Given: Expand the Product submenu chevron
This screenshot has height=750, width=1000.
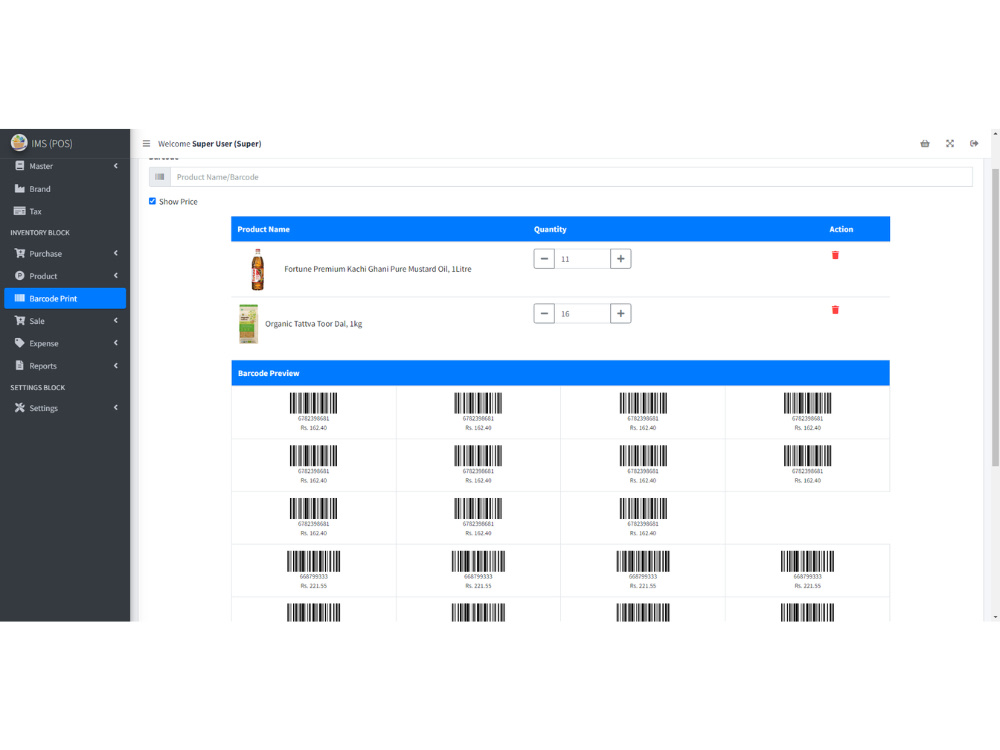Looking at the screenshot, I should [x=115, y=276].
